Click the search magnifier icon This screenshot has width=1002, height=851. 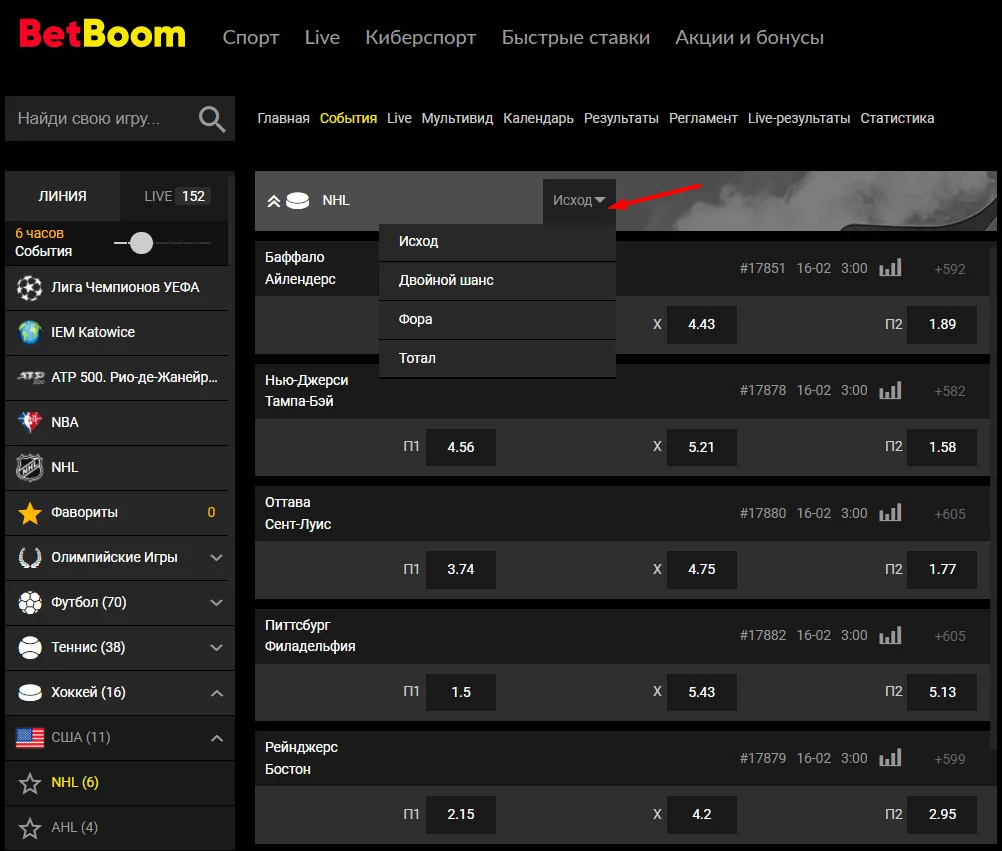212,119
